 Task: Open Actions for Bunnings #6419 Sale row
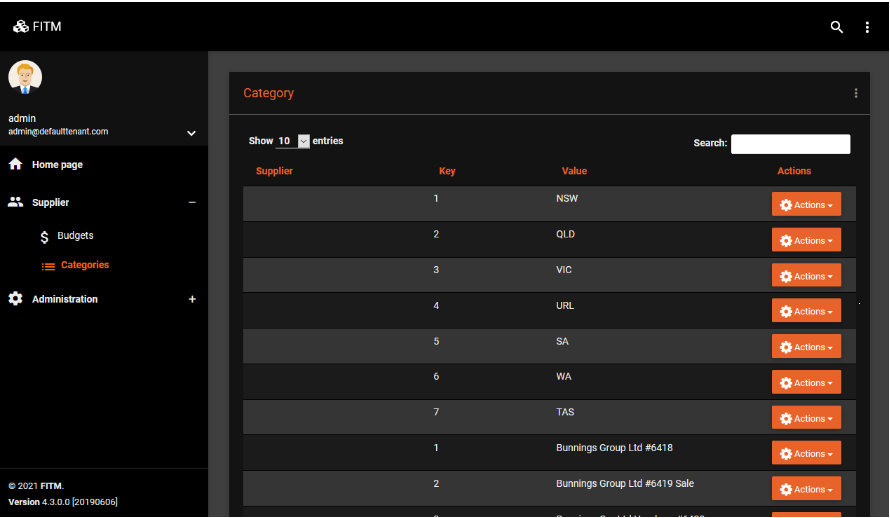[x=806, y=489]
